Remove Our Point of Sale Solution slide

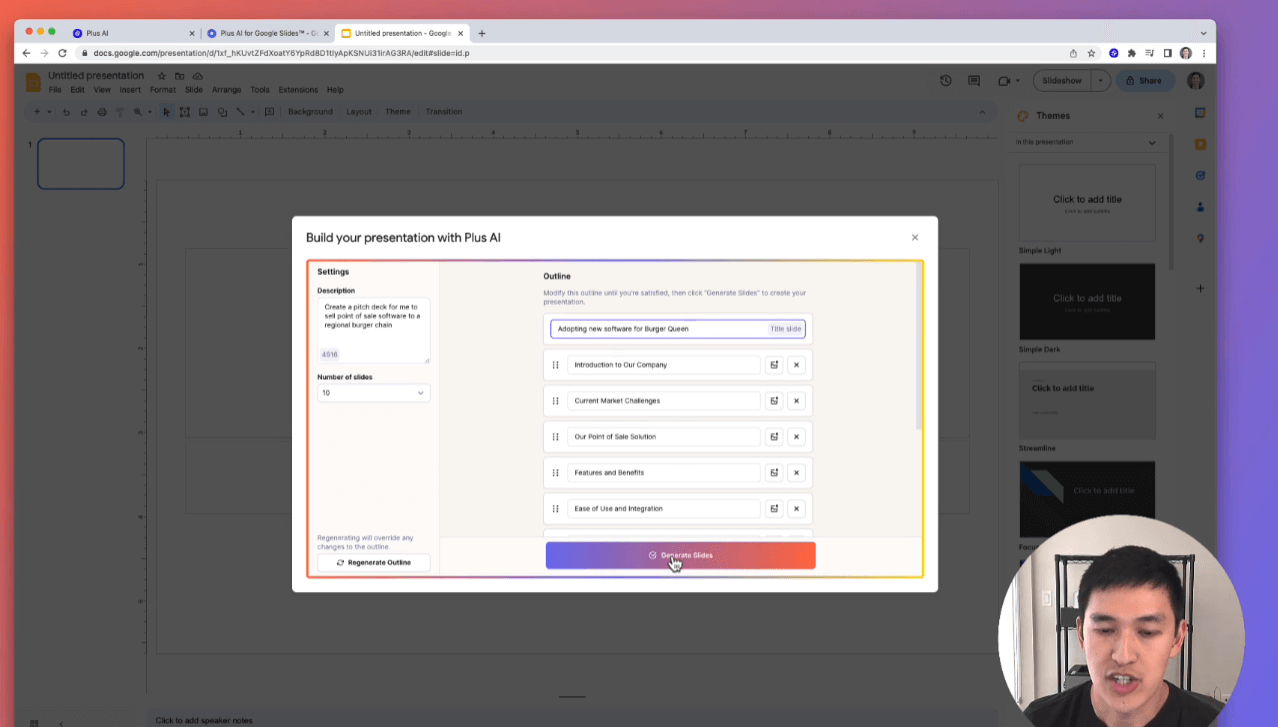(796, 437)
